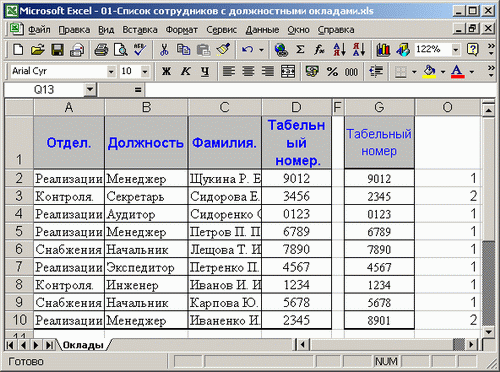Insert hyperlink globe icon
Screen dimensions: 500x372
tap(281, 50)
